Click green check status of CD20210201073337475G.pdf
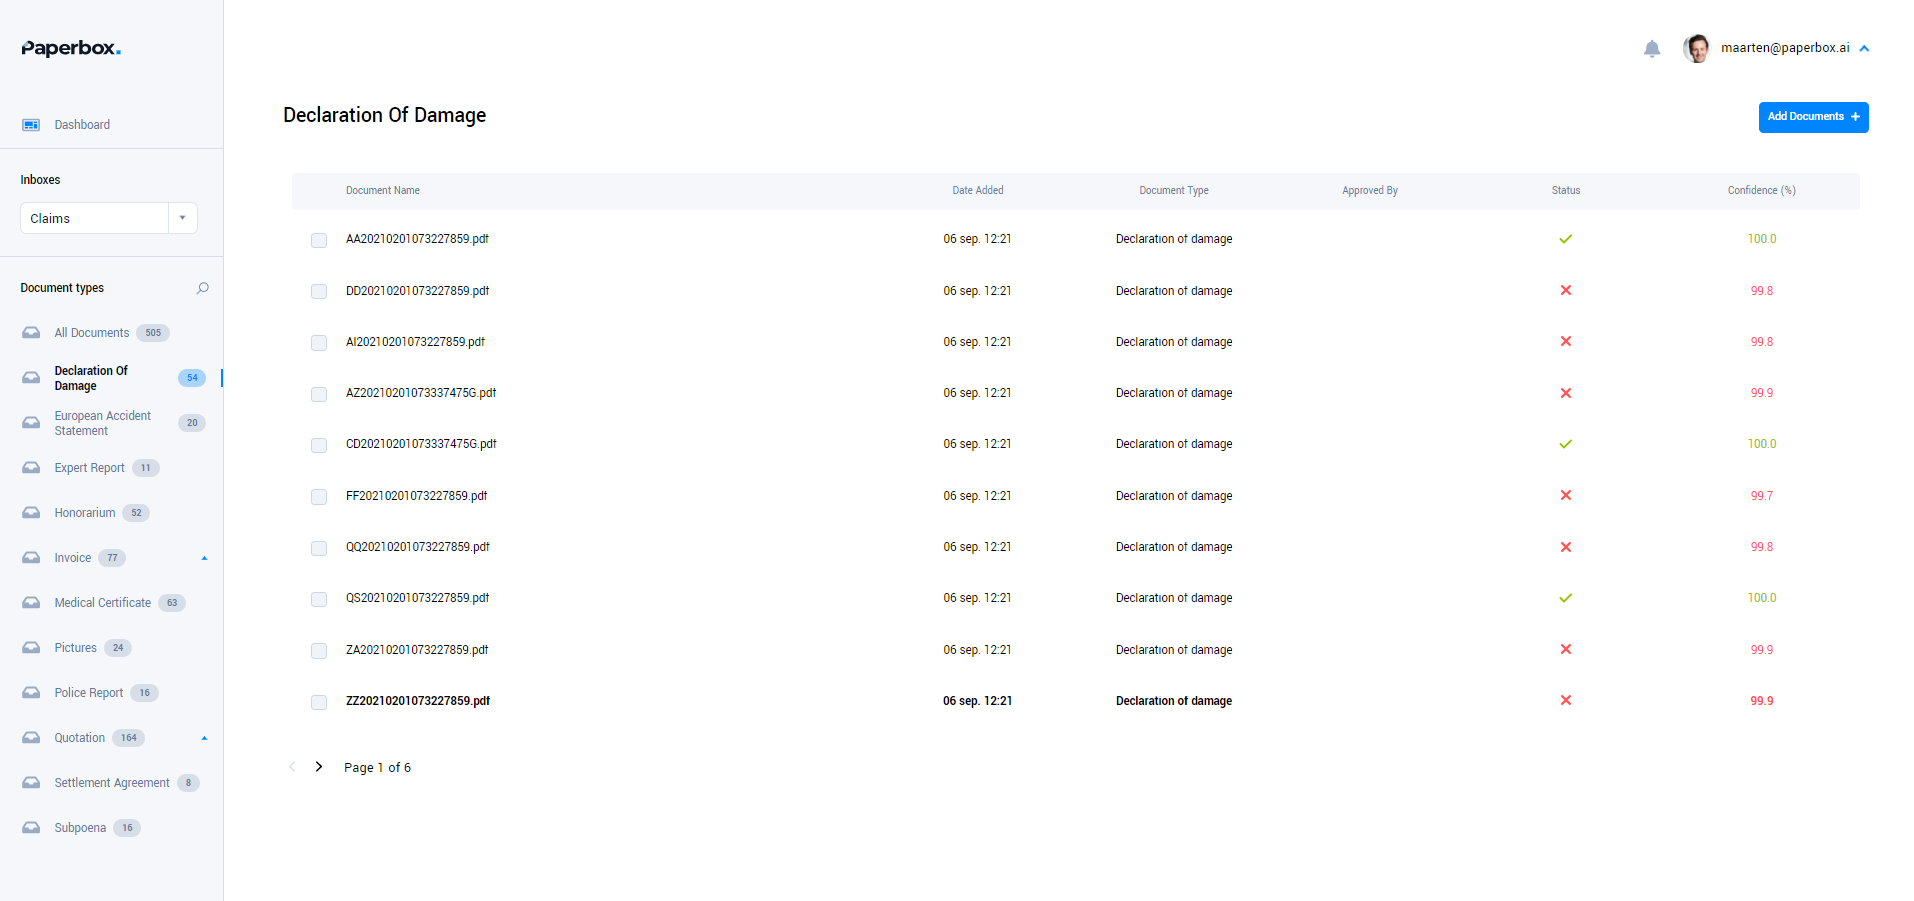Screen dimensions: 1914x901 click(1566, 444)
